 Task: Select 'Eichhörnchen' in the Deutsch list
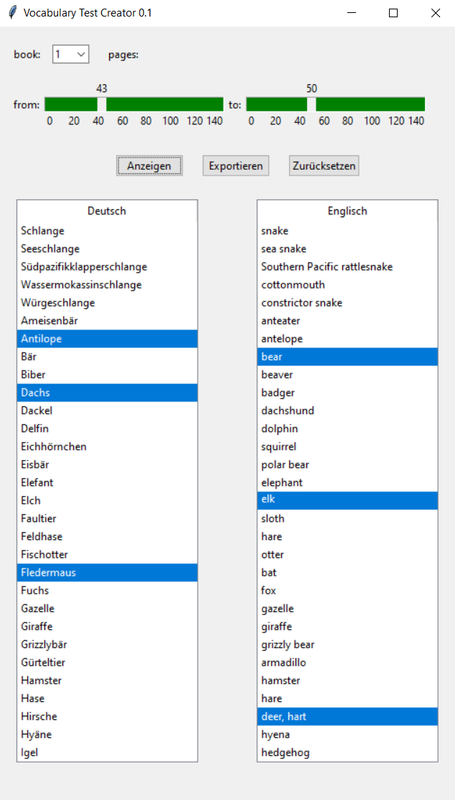pyautogui.click(x=107, y=446)
